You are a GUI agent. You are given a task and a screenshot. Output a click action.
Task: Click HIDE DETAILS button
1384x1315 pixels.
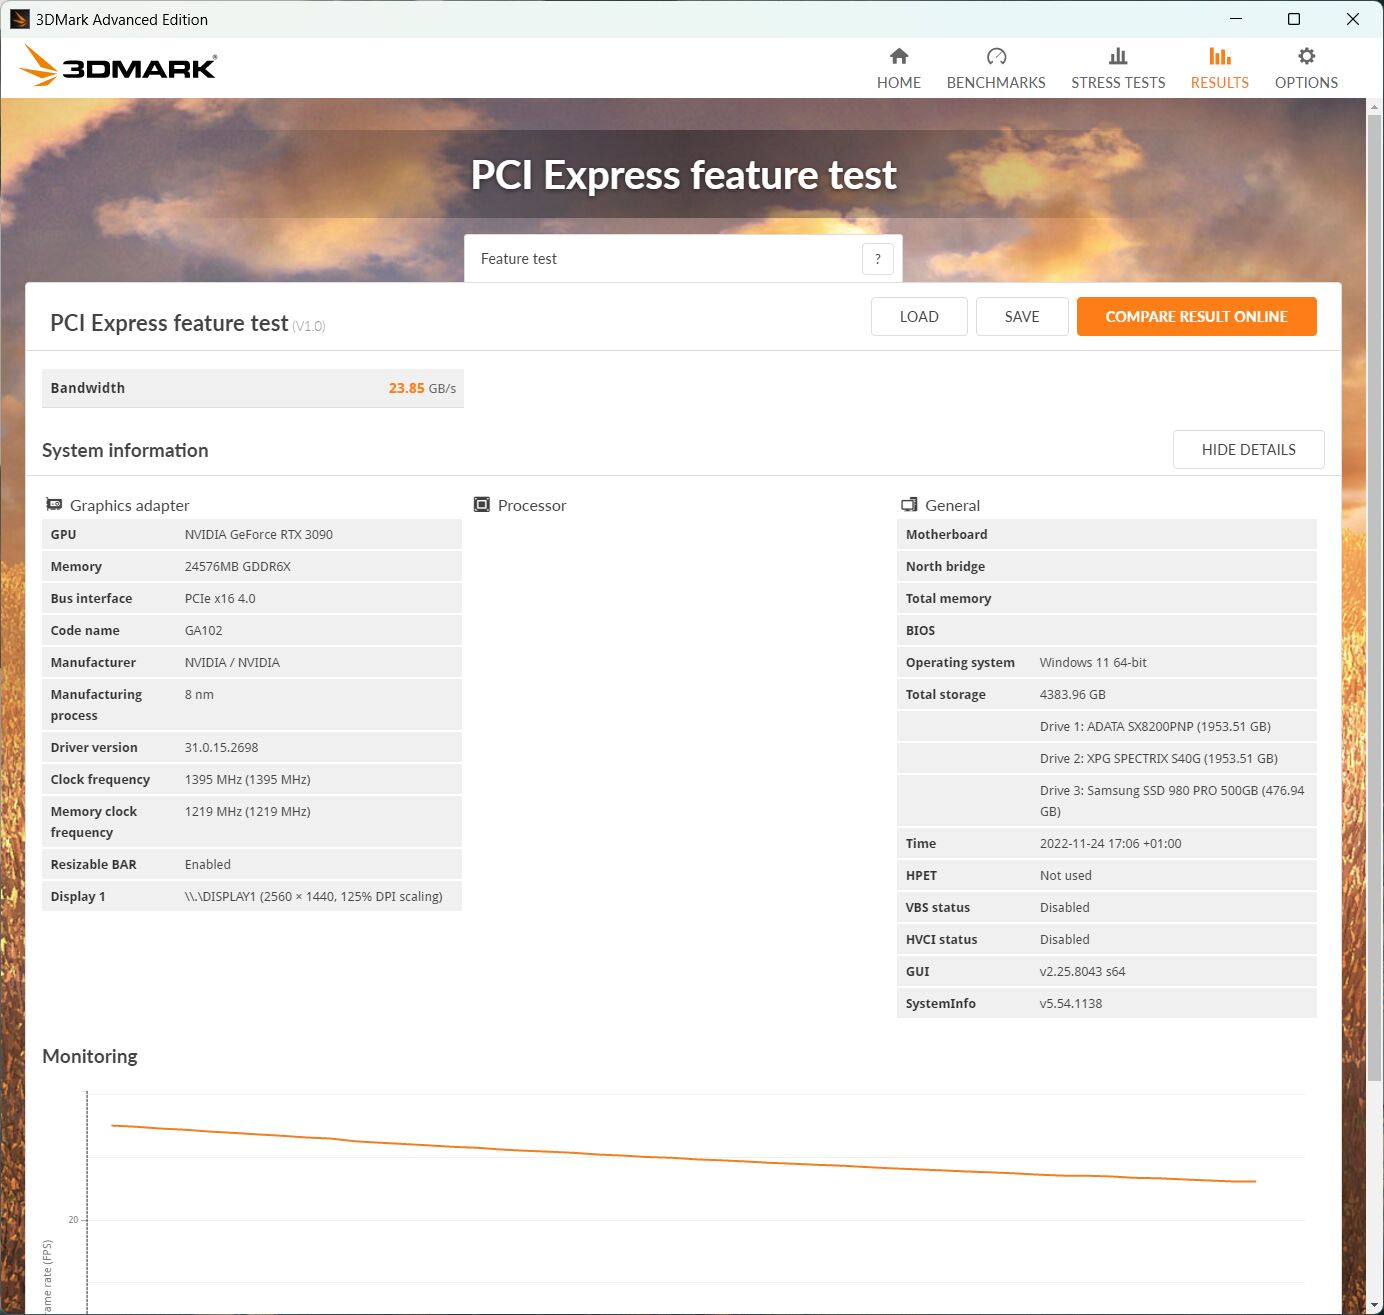1248,450
